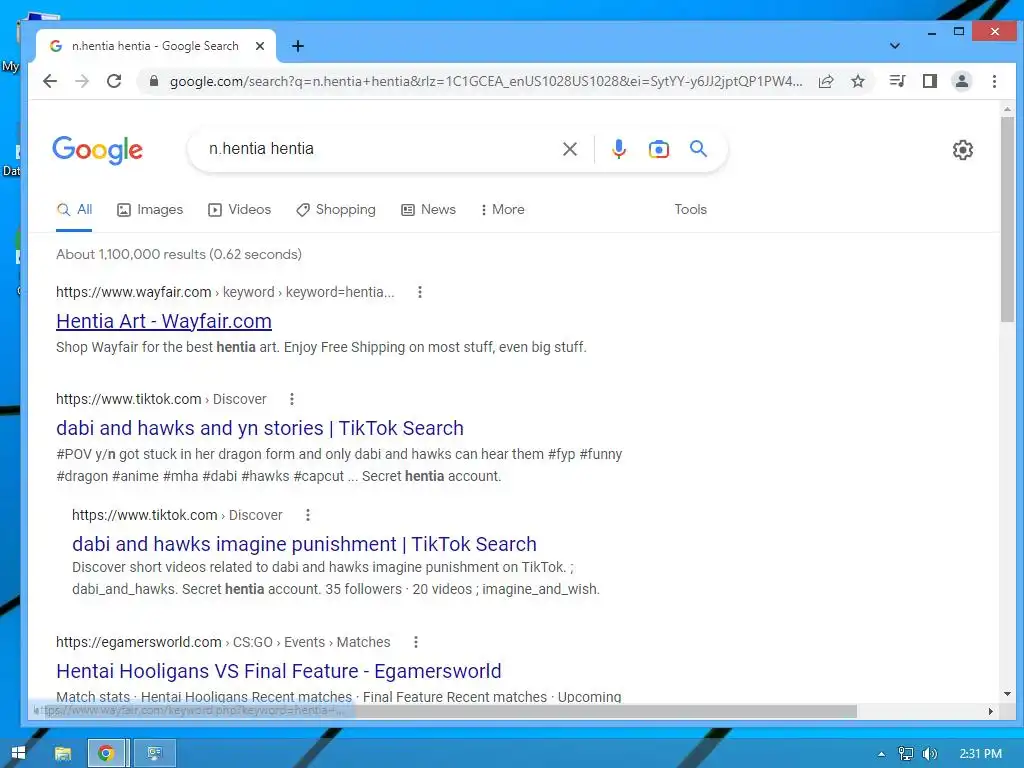Click the scrollbar up arrow
Image resolution: width=1024 pixels, height=768 pixels.
click(x=1007, y=109)
